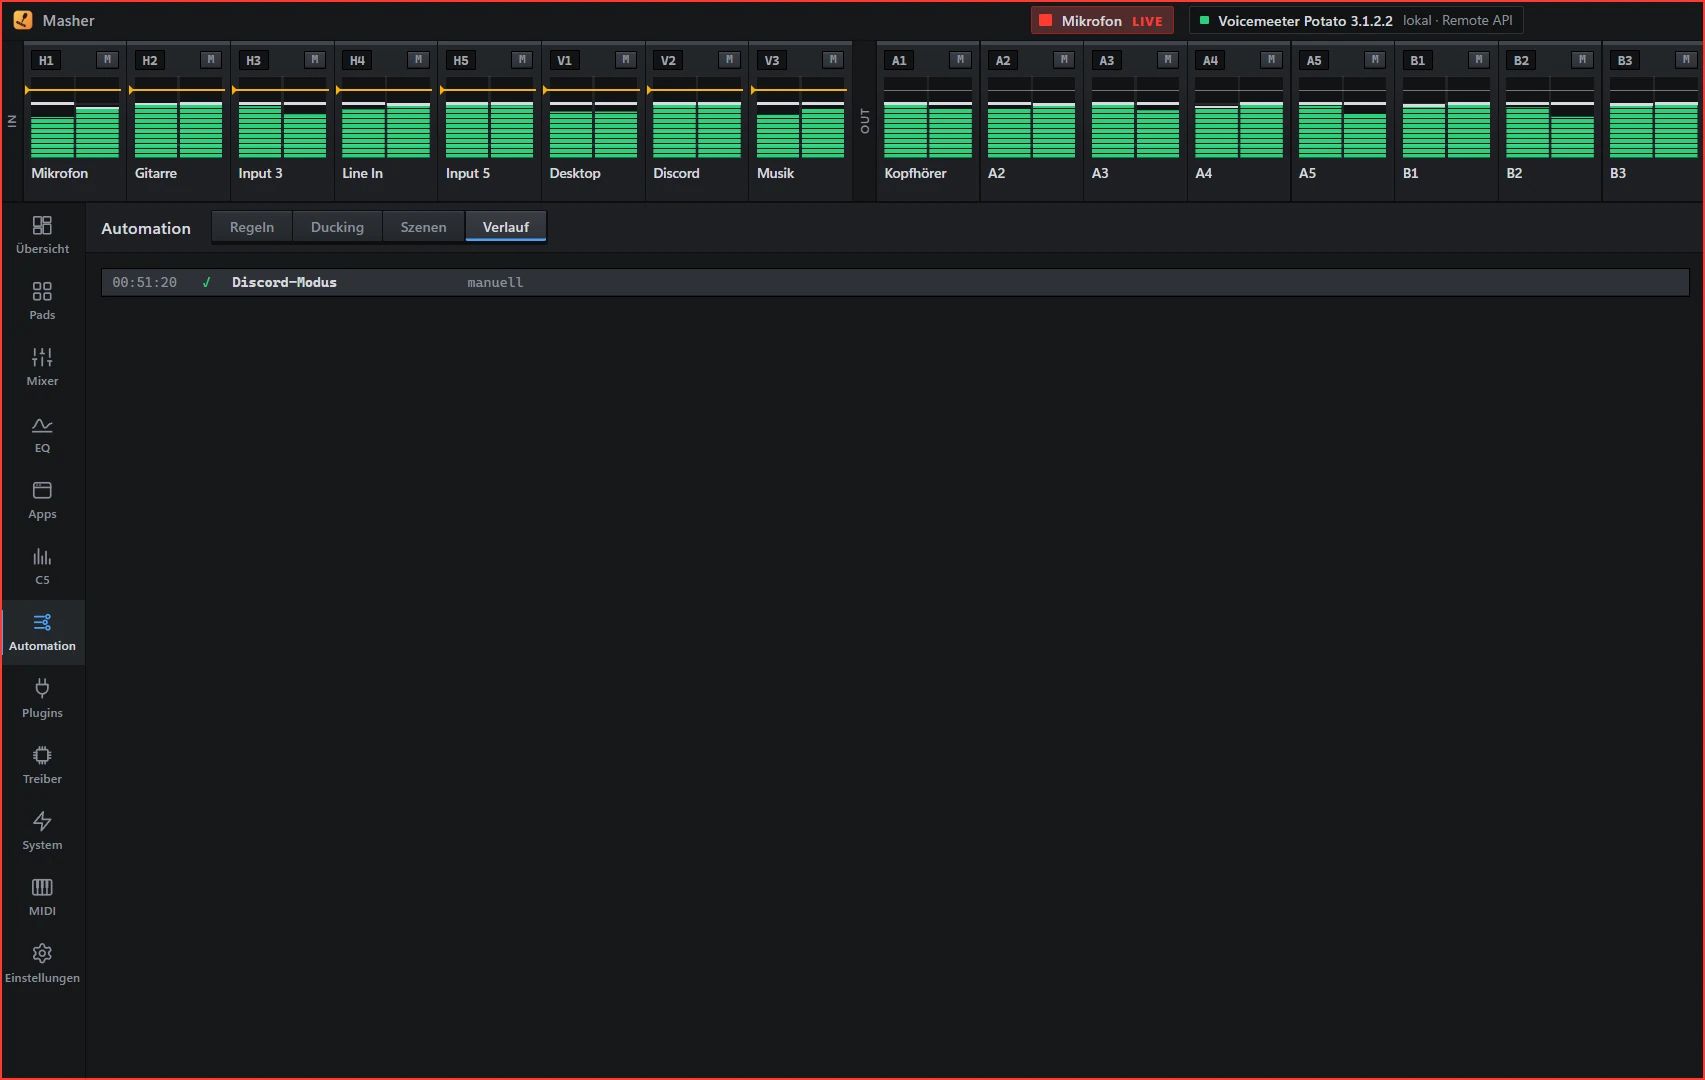Viewport: 1705px width, 1080px height.
Task: Click the manuell trigger text
Action: 495,282
